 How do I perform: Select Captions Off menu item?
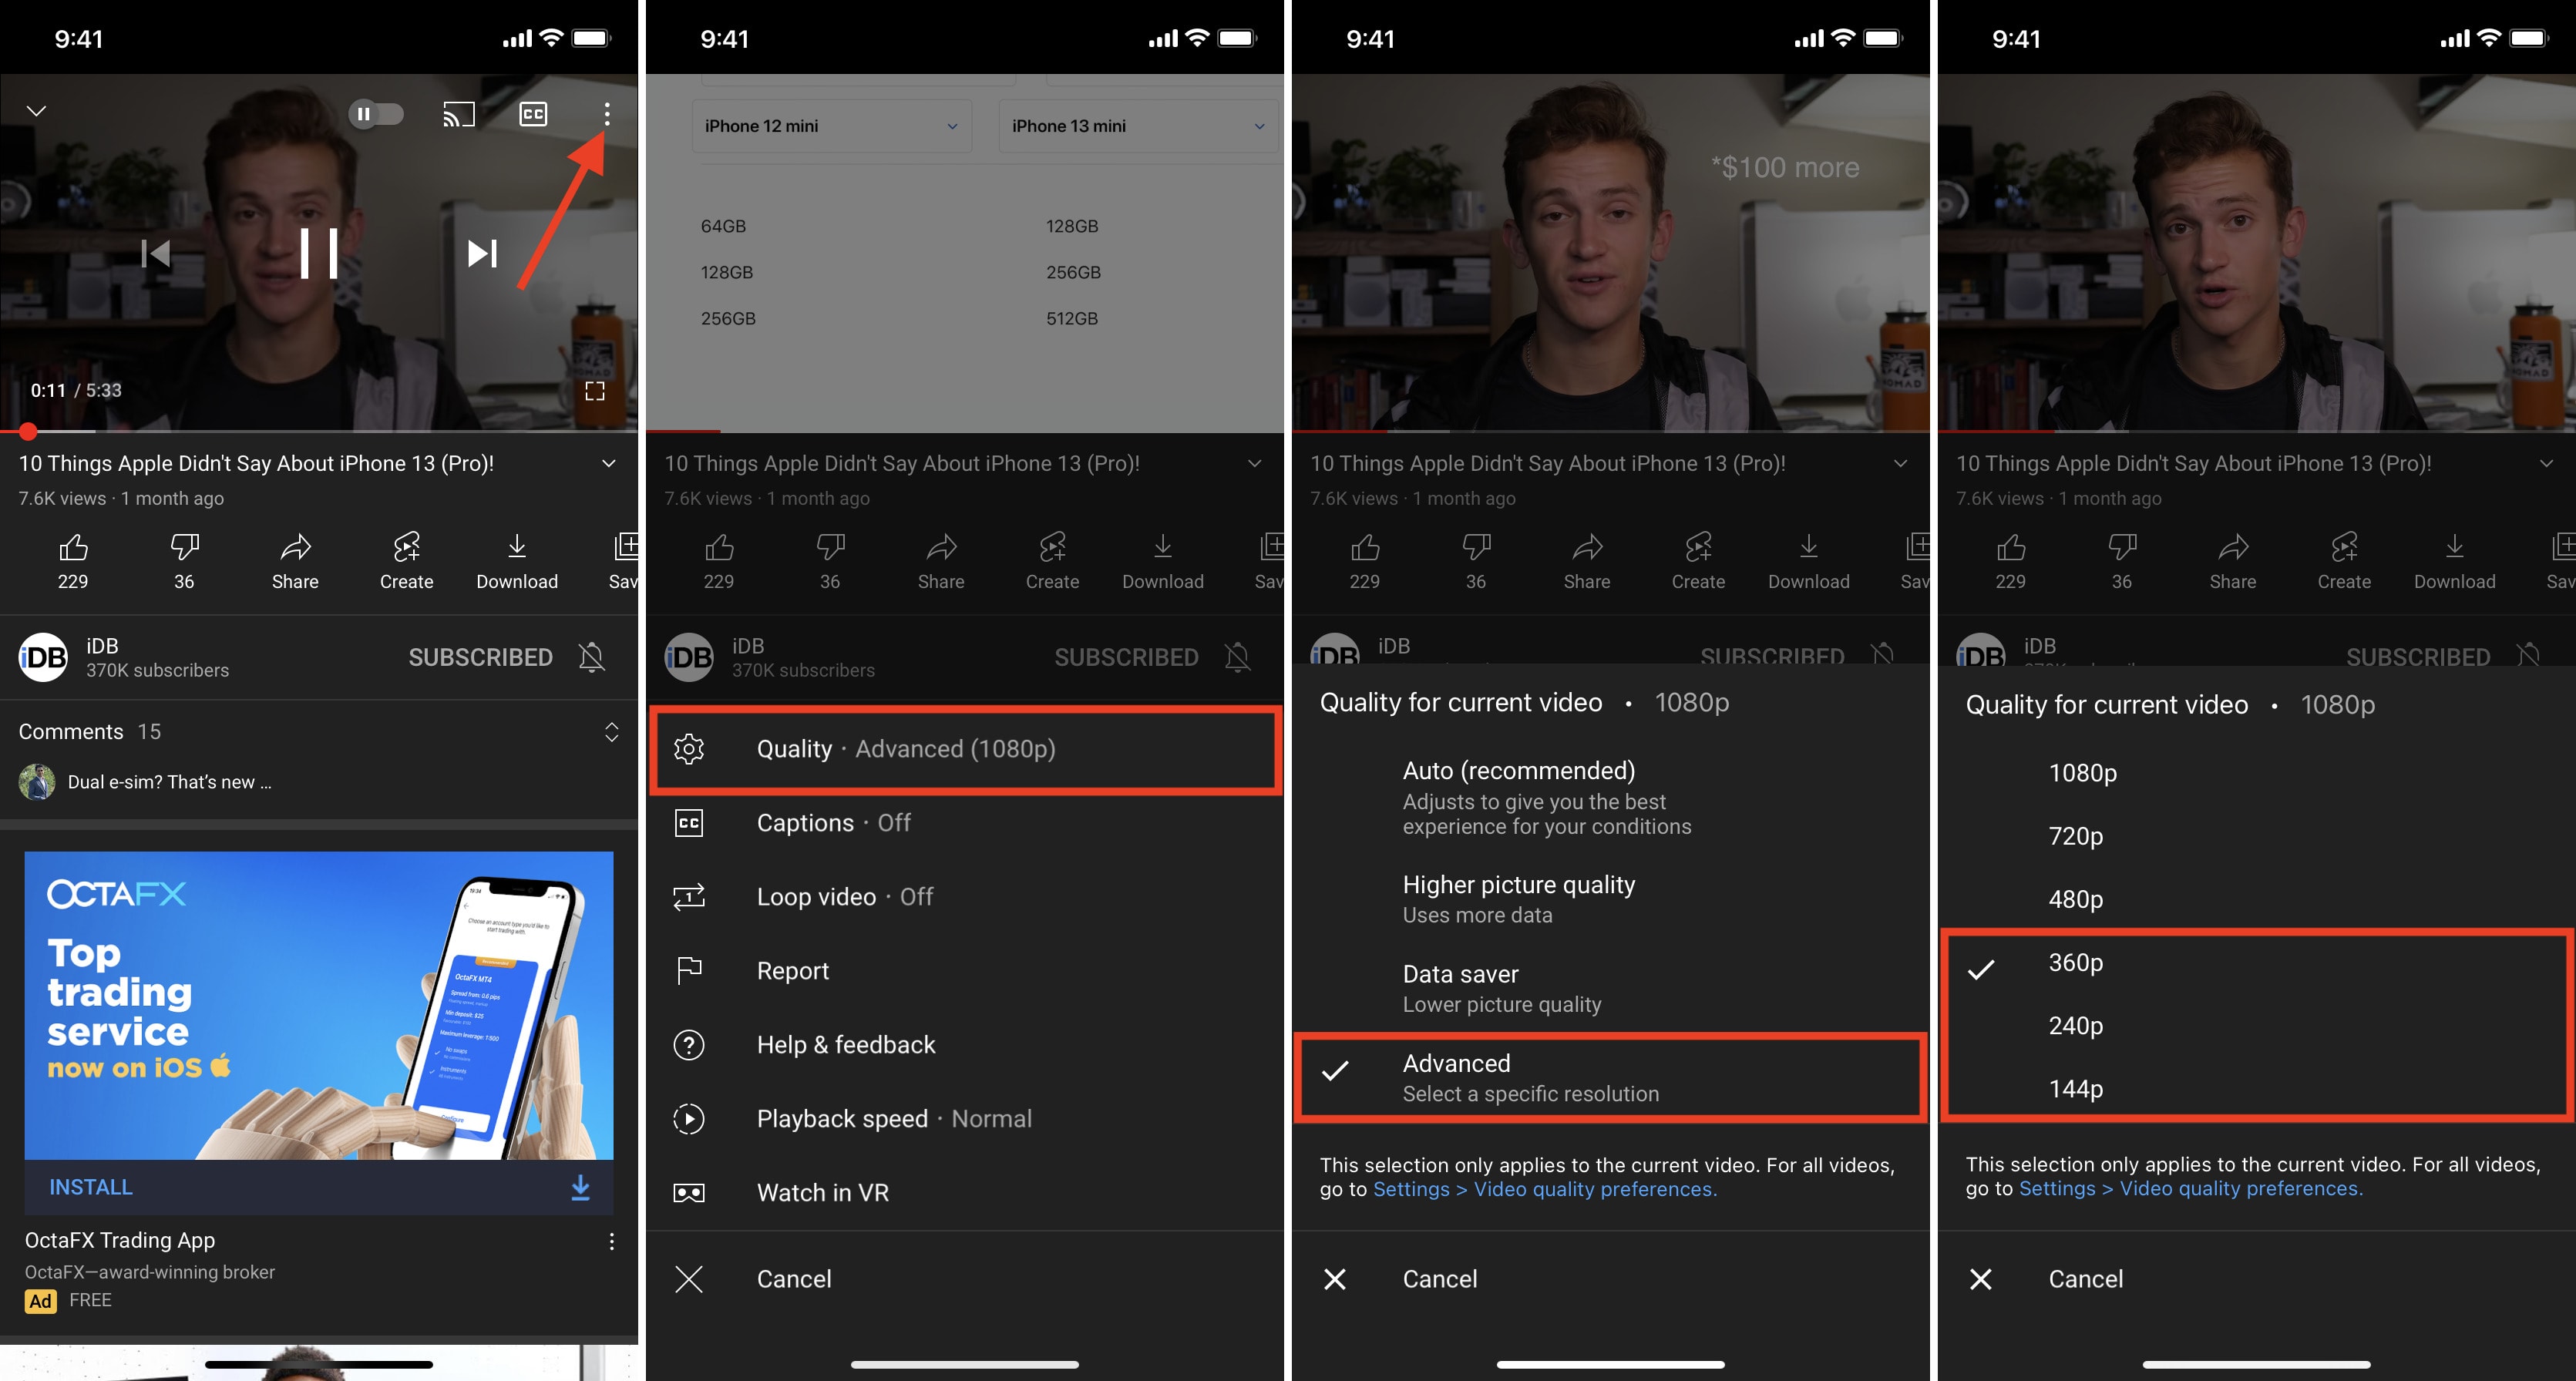(x=964, y=822)
